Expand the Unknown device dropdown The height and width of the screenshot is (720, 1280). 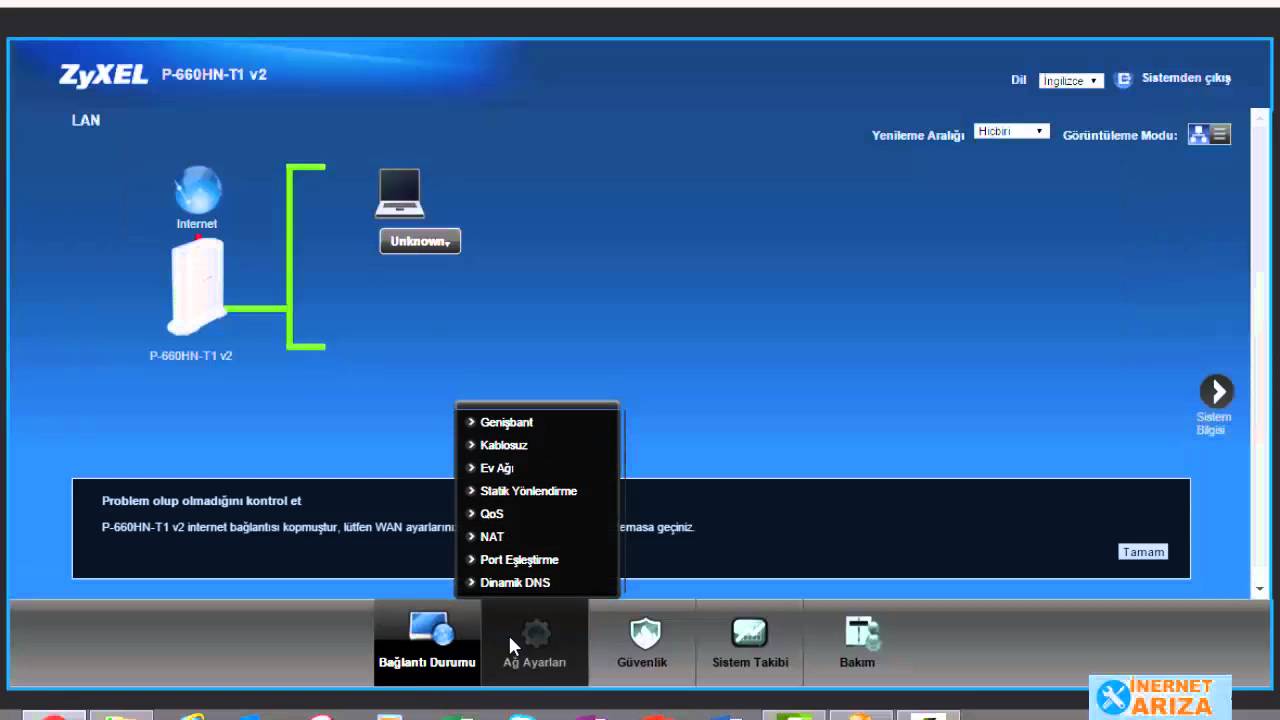pyautogui.click(x=420, y=241)
